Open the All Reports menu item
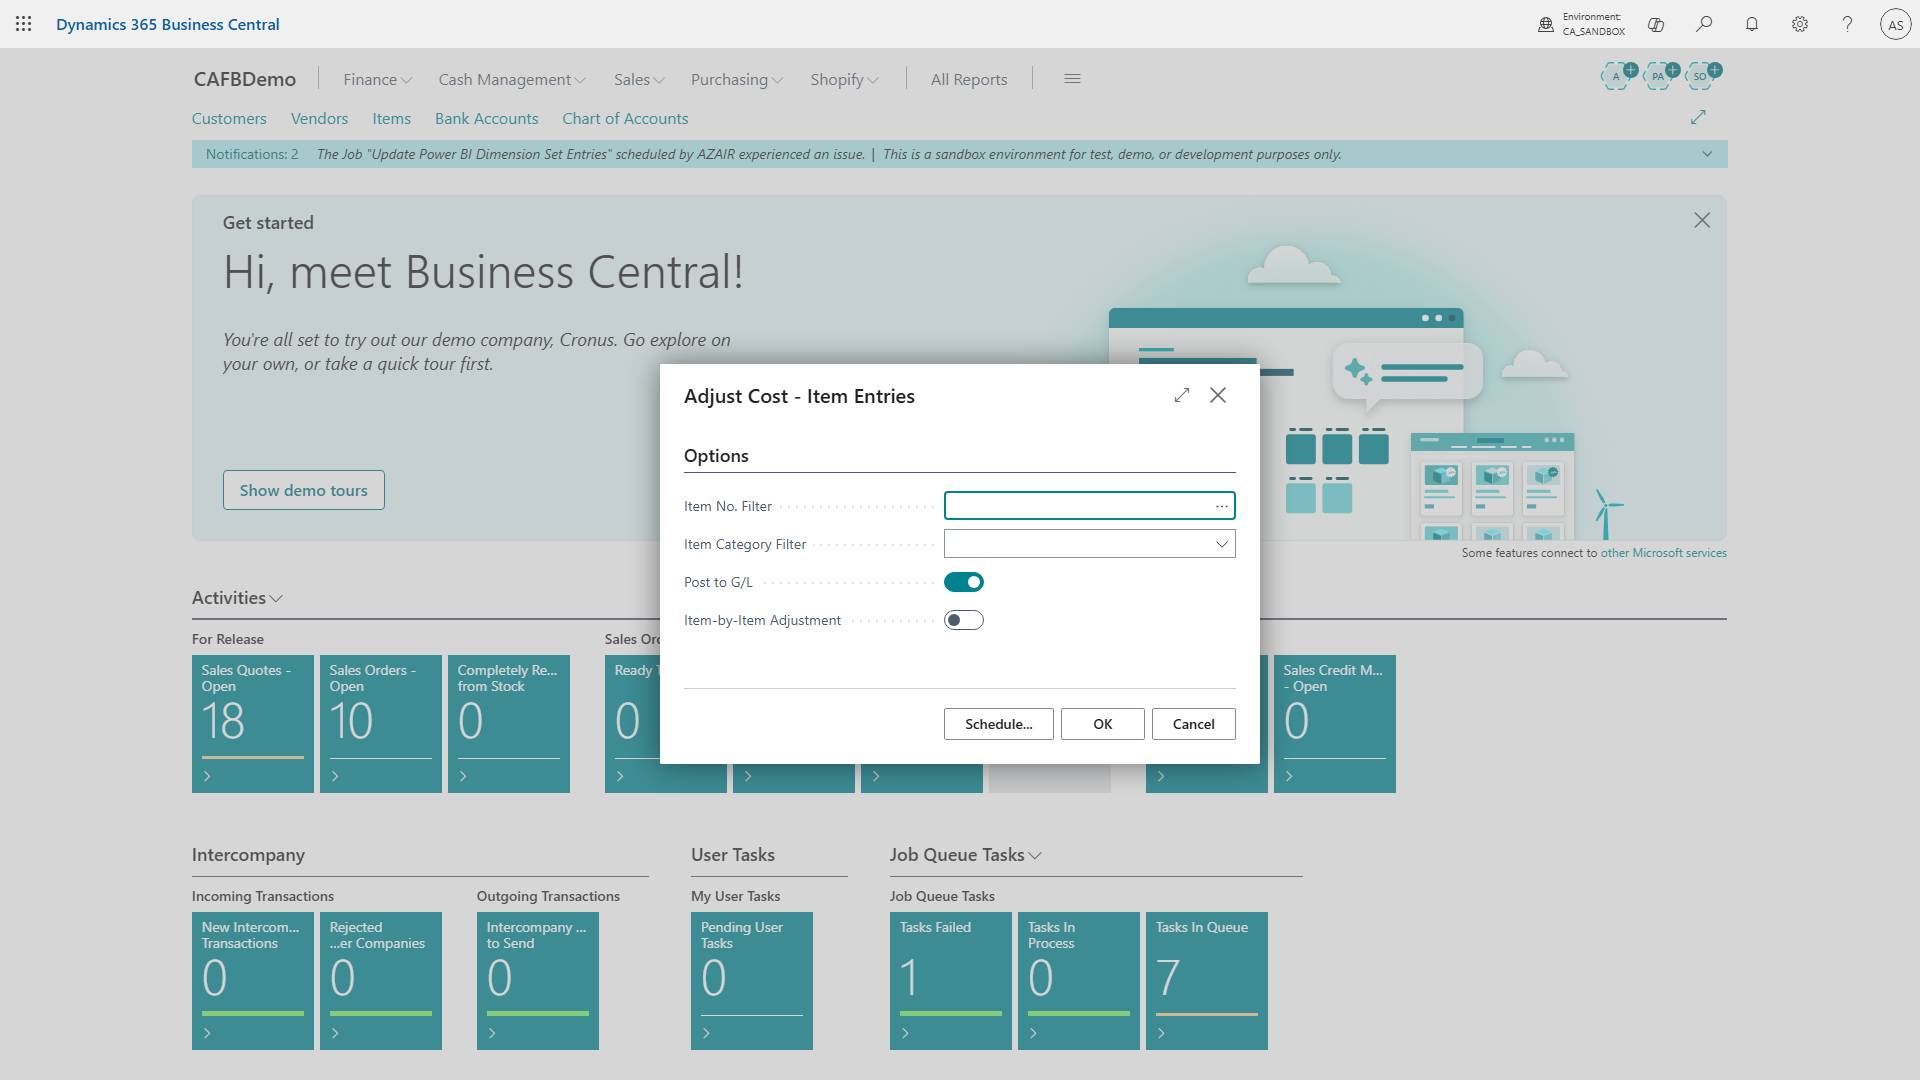 click(x=968, y=79)
